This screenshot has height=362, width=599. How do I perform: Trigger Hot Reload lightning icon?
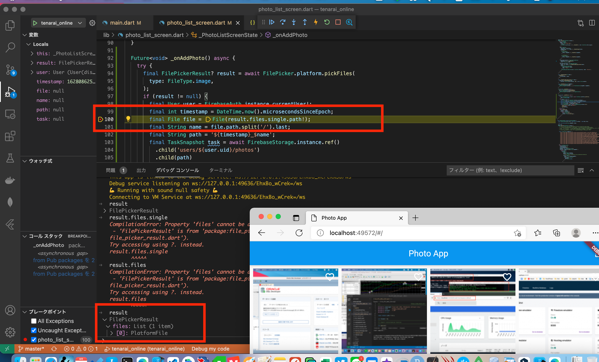pos(316,22)
